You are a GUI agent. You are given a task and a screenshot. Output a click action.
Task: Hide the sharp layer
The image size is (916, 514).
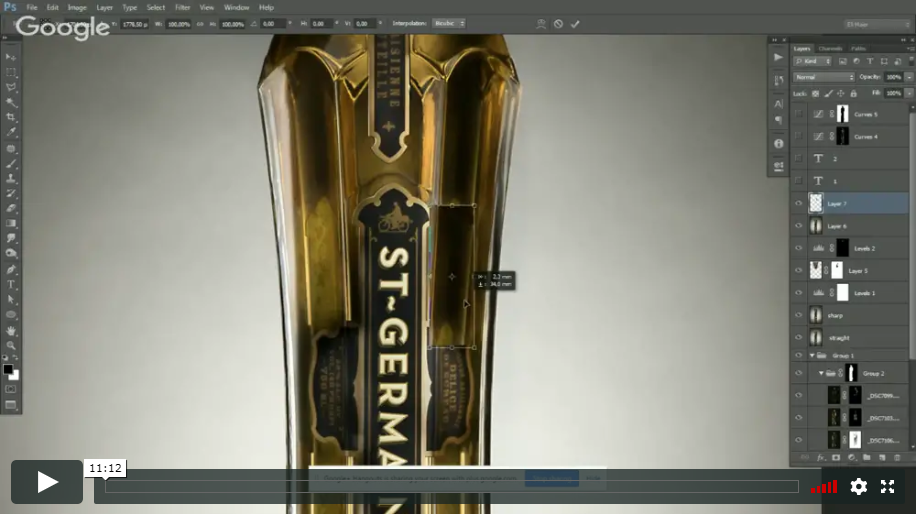[799, 315]
